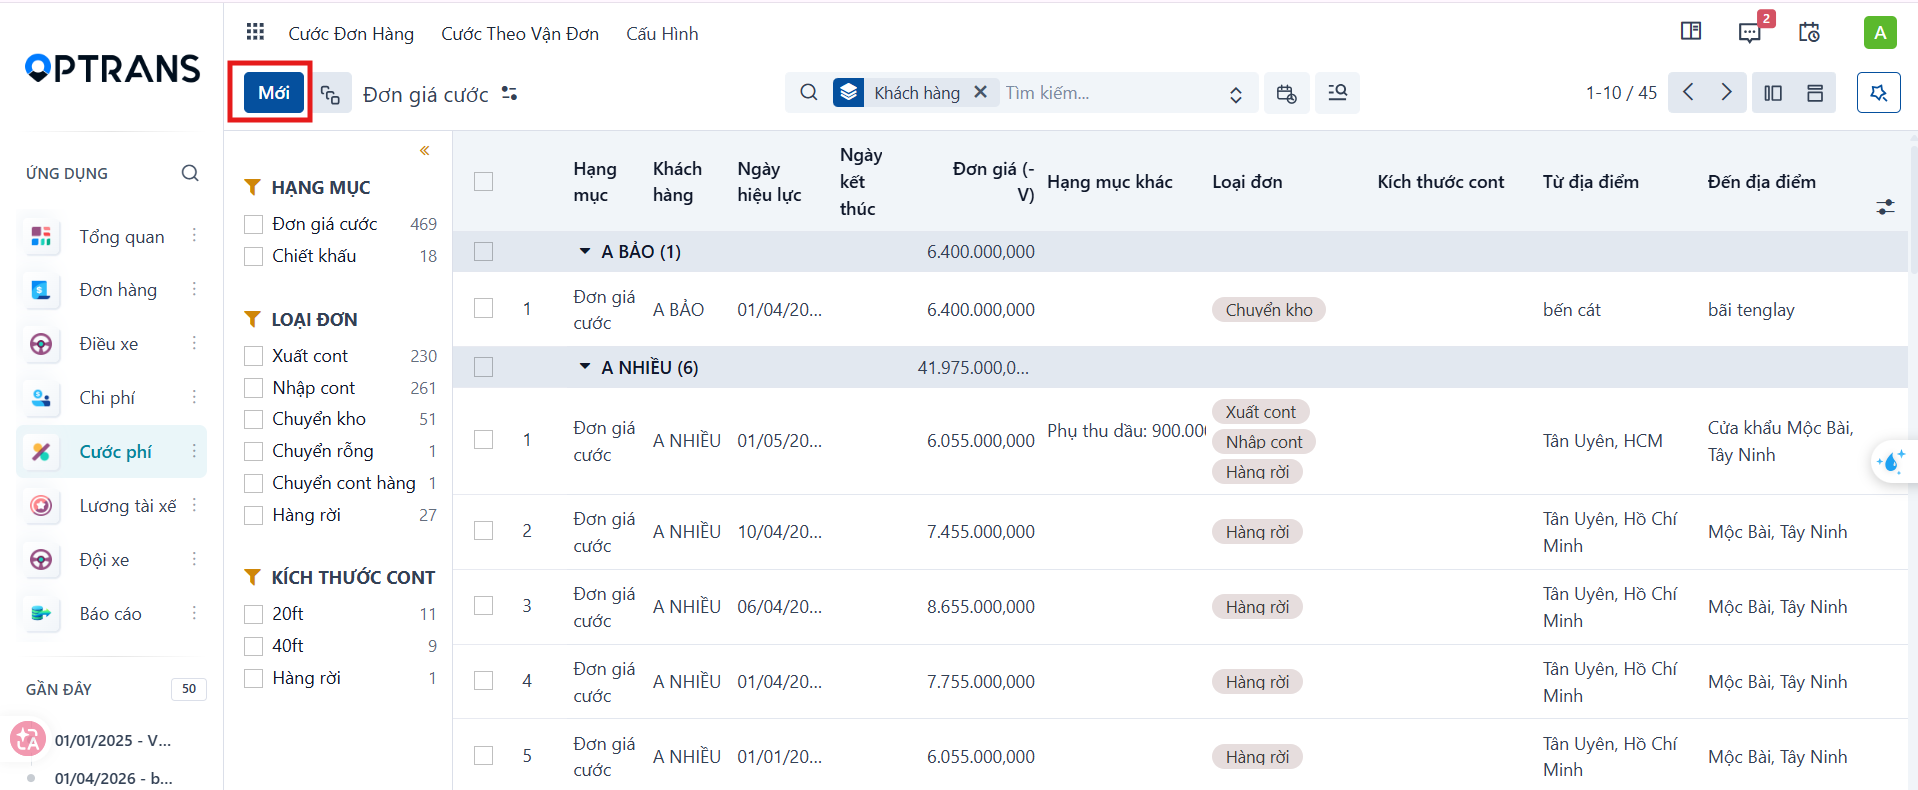Open the Cấu Hình menu
Viewport: 1918px width, 790px height.
[662, 33]
